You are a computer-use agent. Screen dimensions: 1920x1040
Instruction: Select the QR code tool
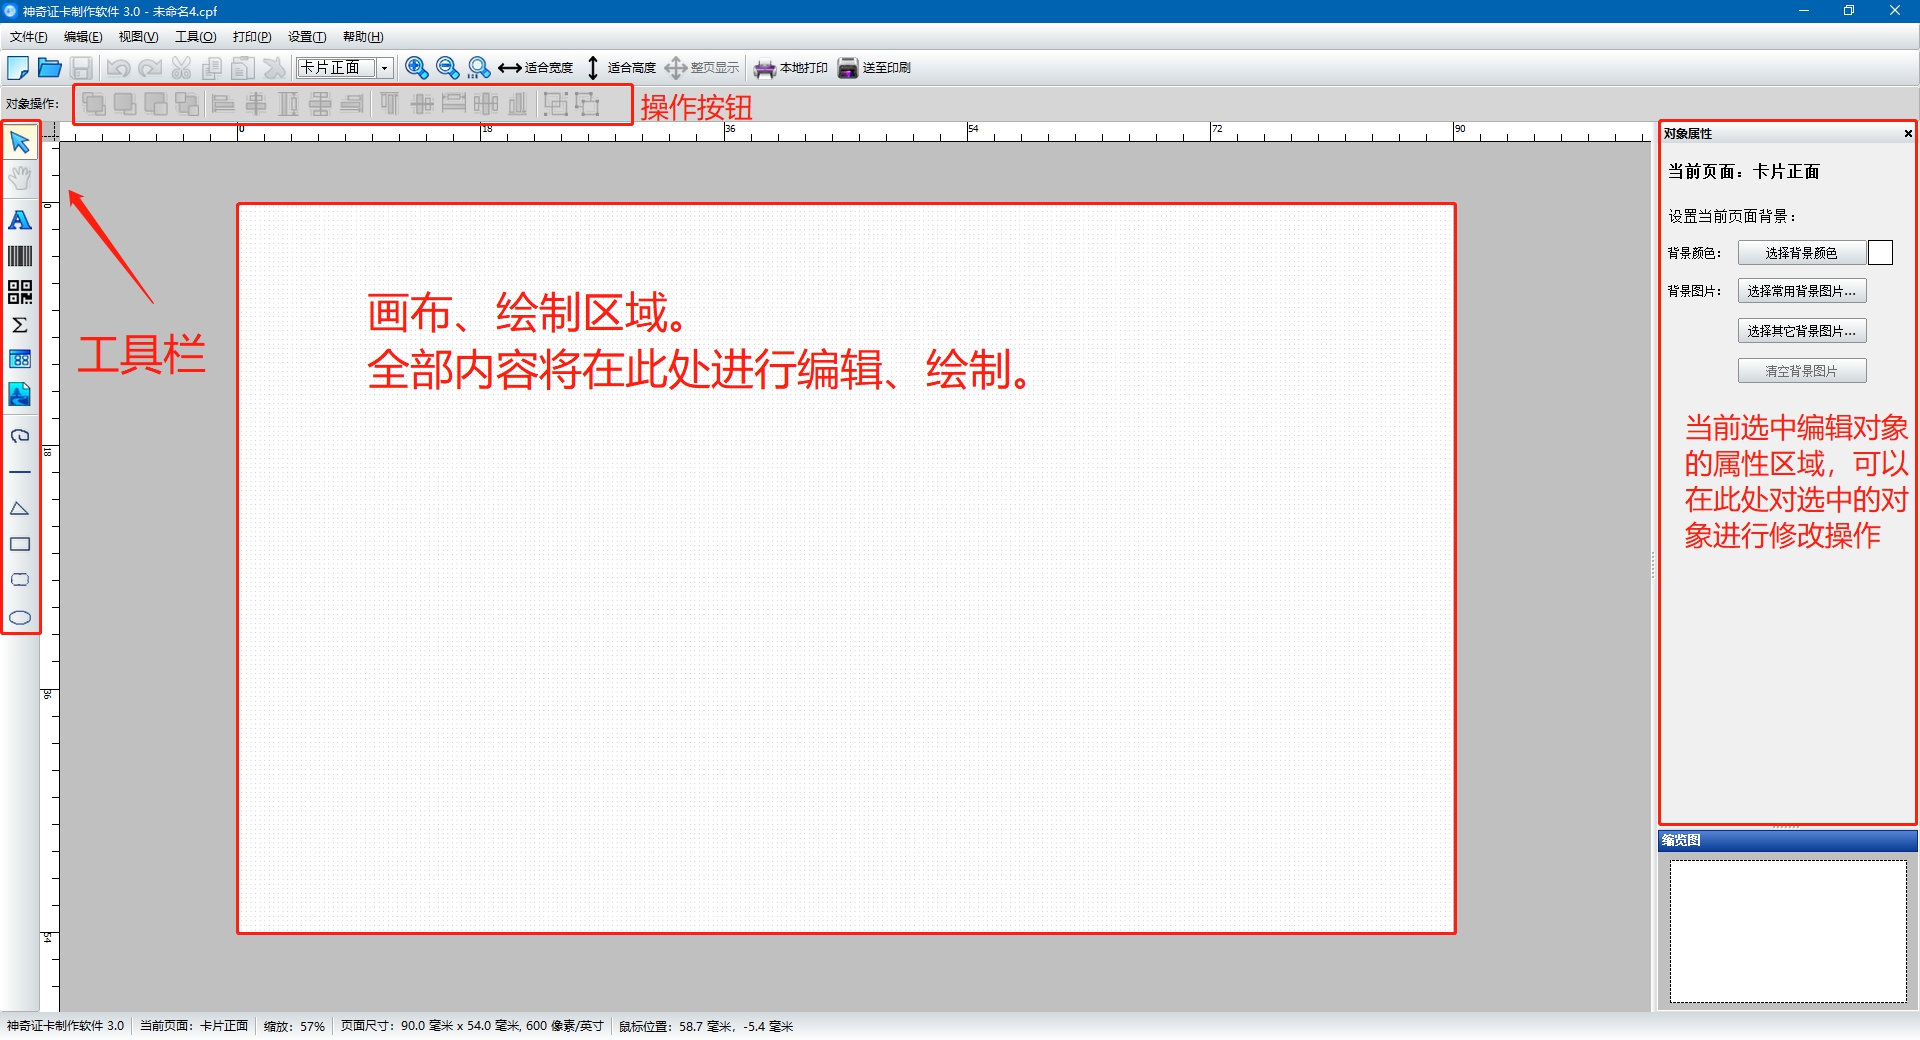tap(19, 292)
